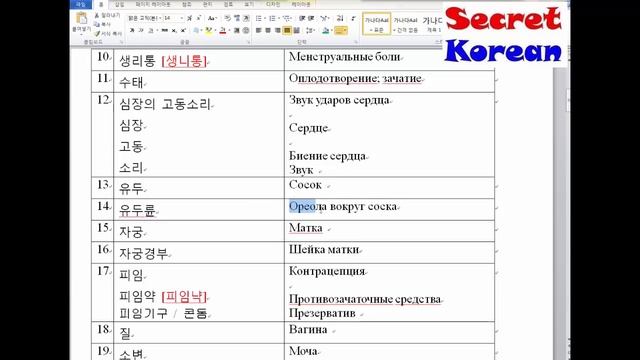The image size is (640, 360).
Task: Toggle underline formatting
Action: click(x=150, y=31)
